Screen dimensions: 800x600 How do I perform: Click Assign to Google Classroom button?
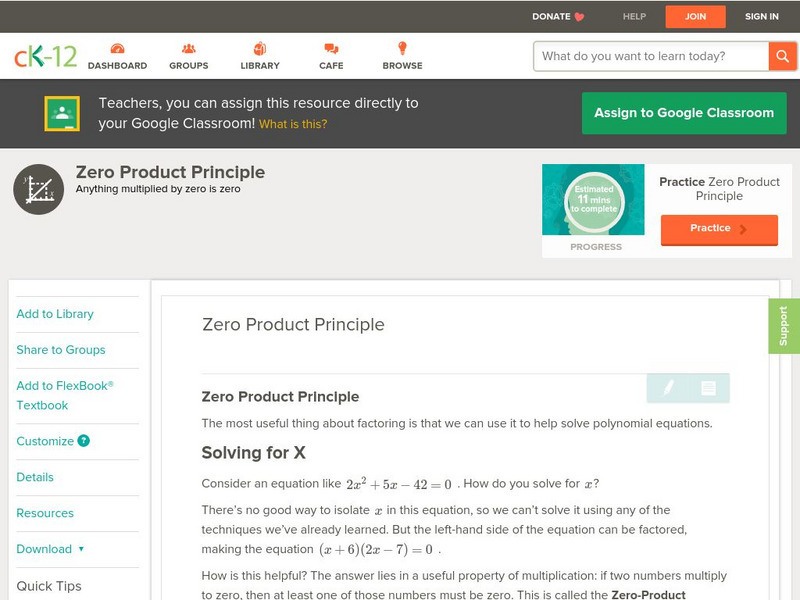coord(684,113)
